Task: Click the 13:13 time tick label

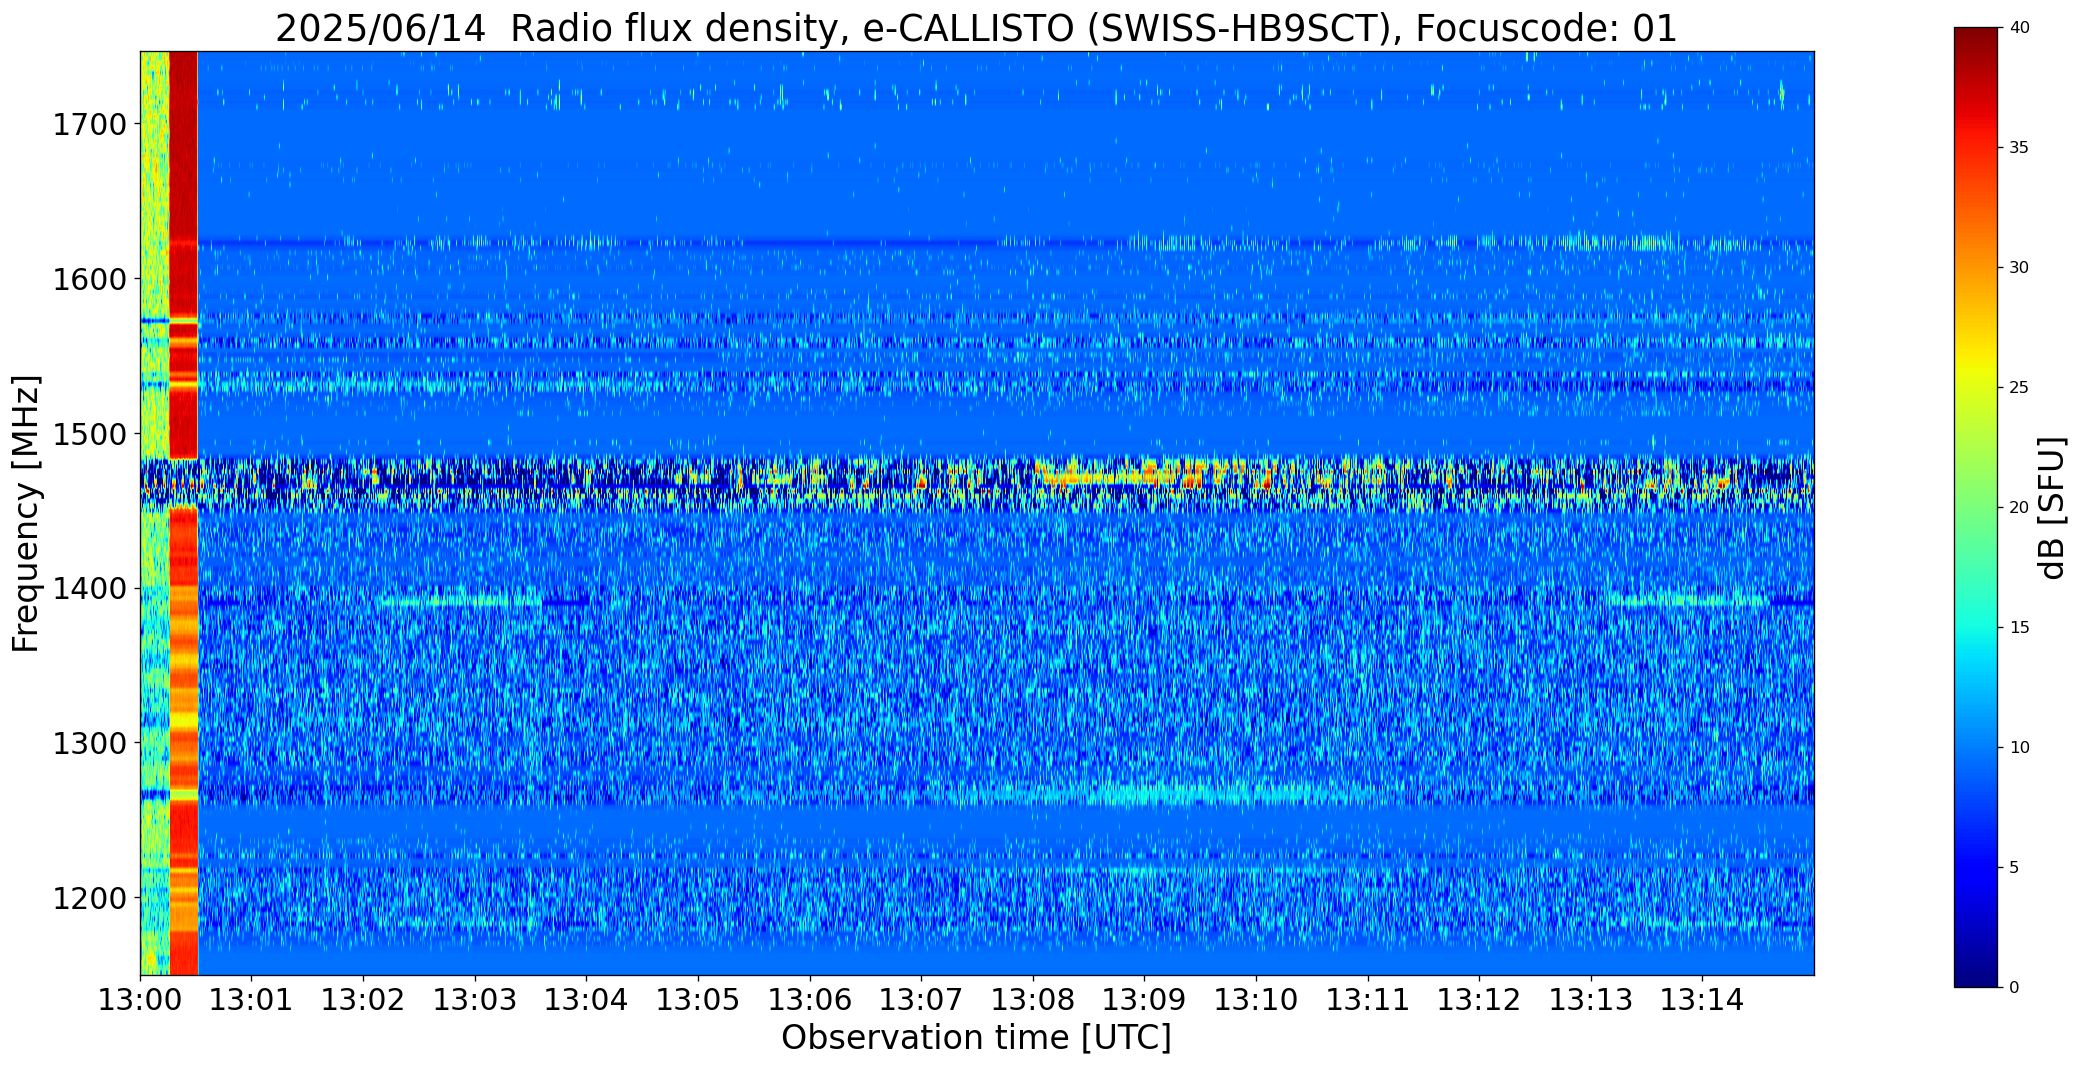Action: tap(1591, 999)
